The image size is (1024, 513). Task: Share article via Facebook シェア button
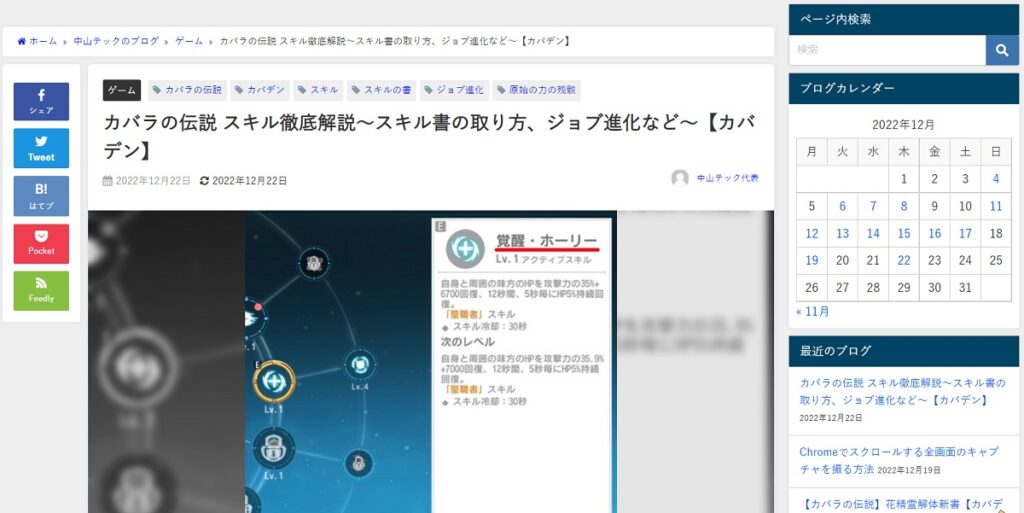[x=41, y=101]
